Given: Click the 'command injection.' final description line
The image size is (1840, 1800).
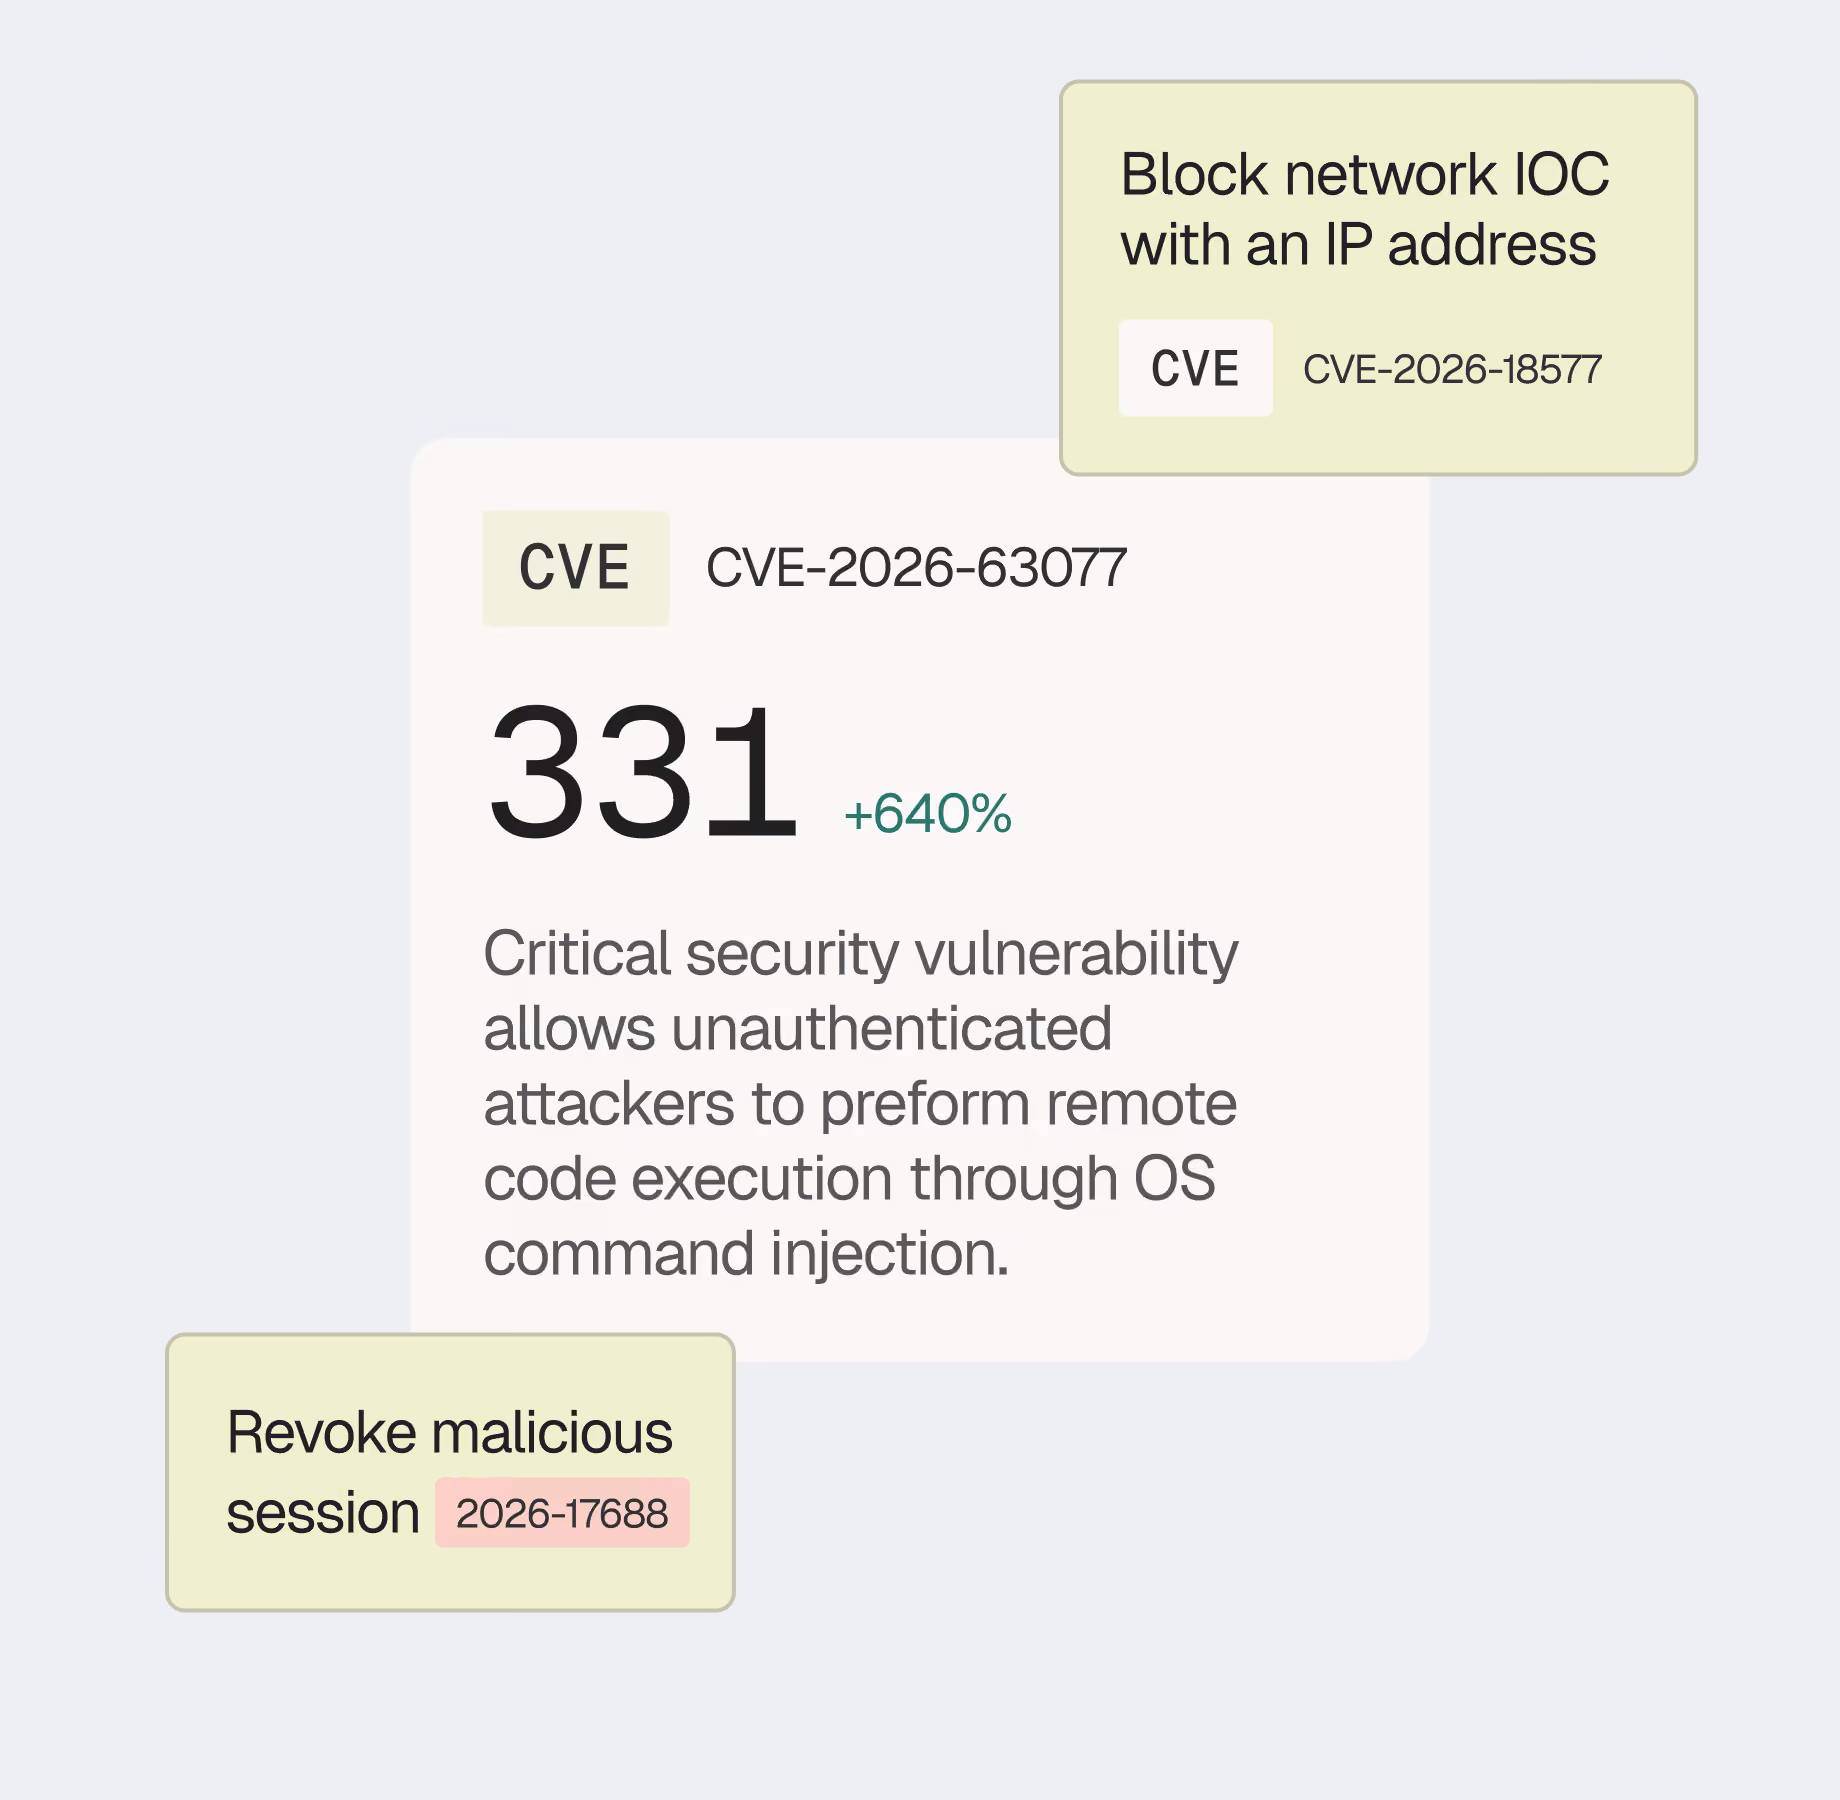Looking at the screenshot, I should 746,1254.
